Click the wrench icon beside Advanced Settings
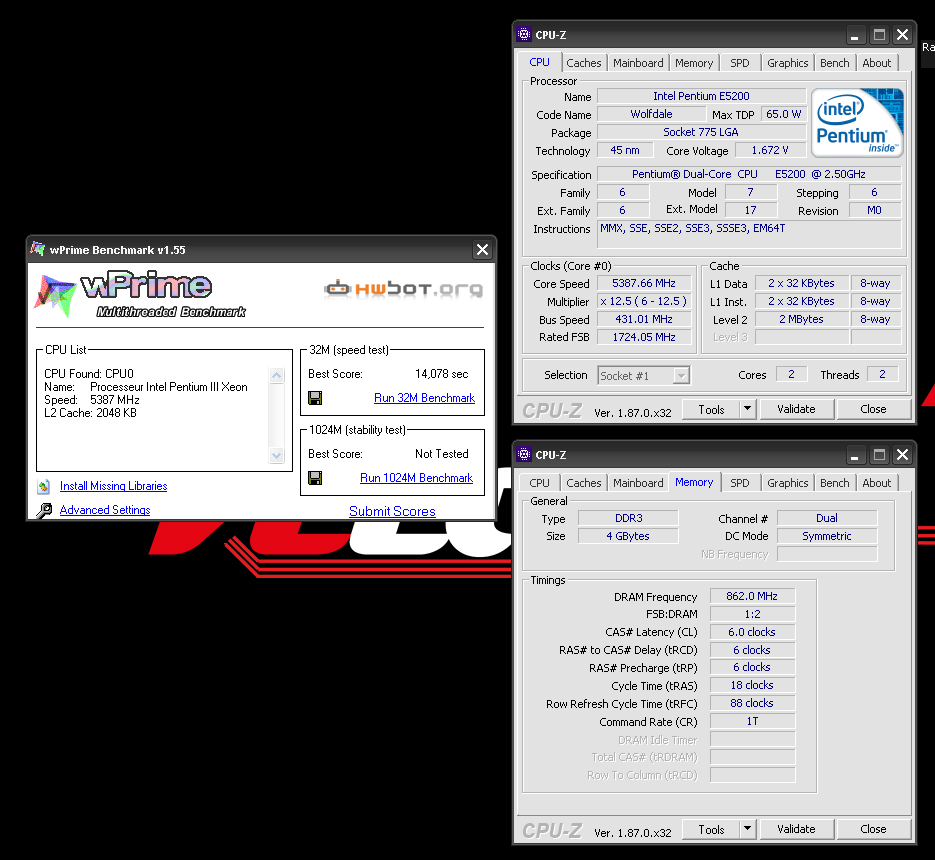 click(44, 511)
